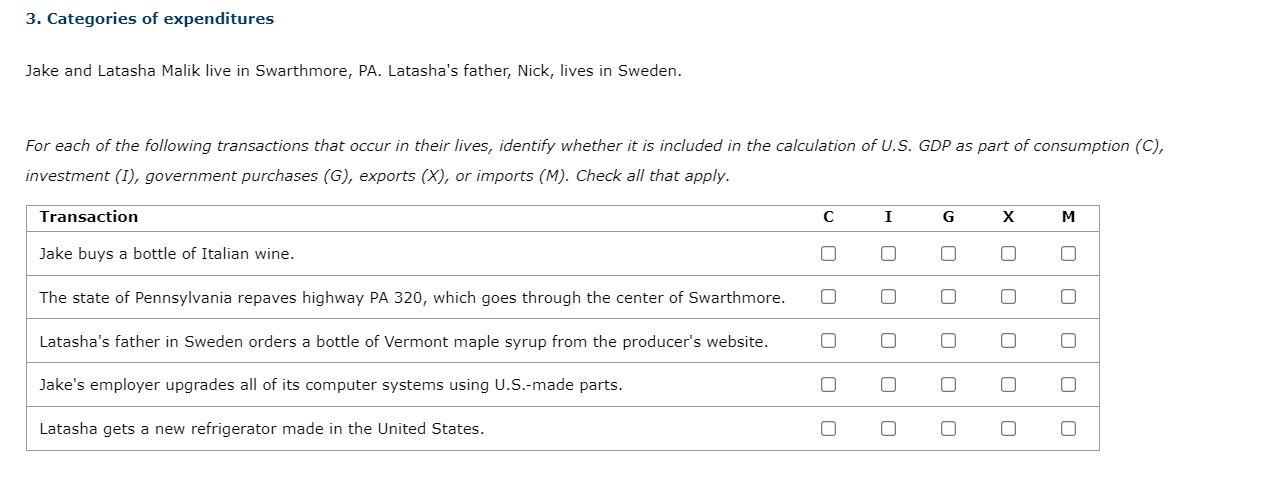This screenshot has height=479, width=1270.
Task: Check M for Jake buys Italian wine
Action: [1068, 253]
